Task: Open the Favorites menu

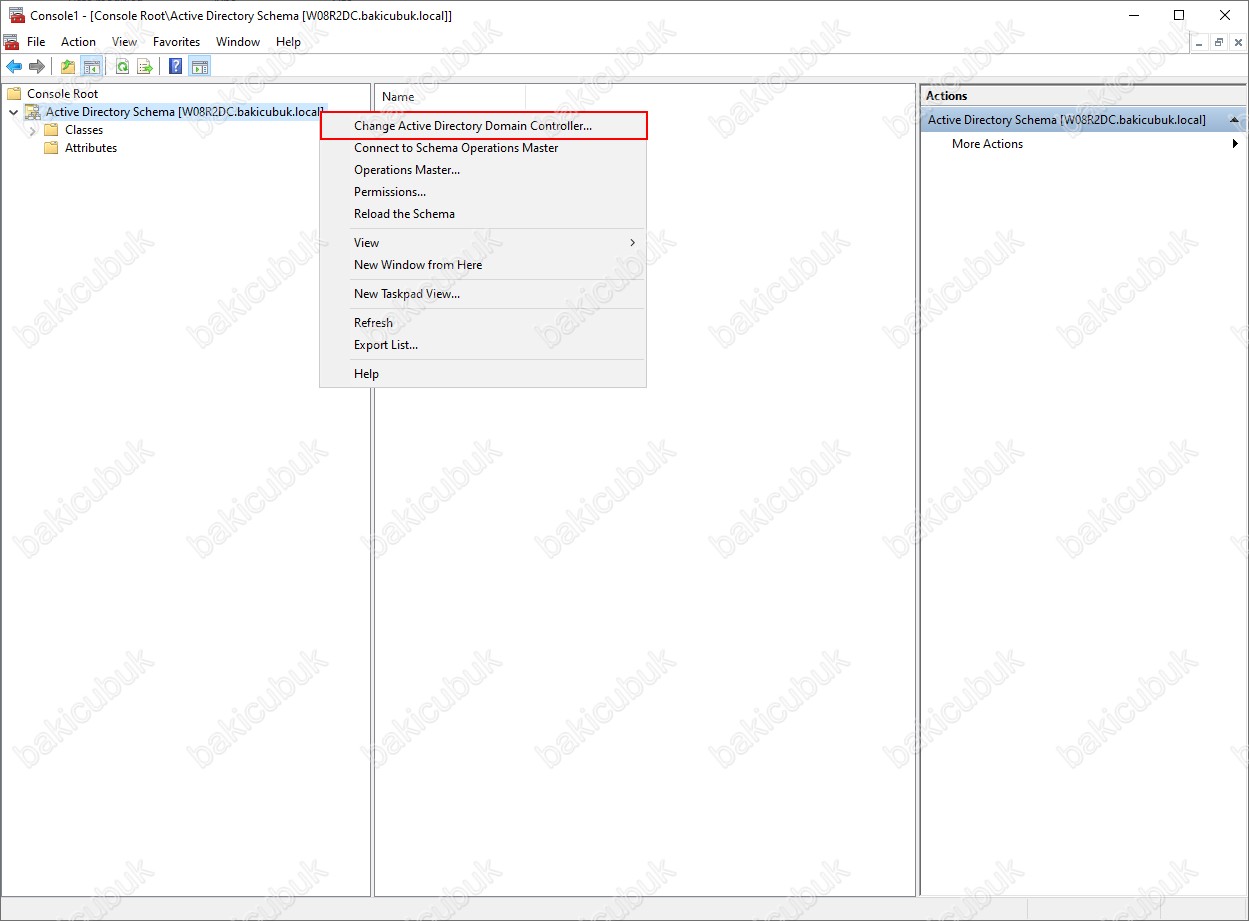Action: [177, 42]
